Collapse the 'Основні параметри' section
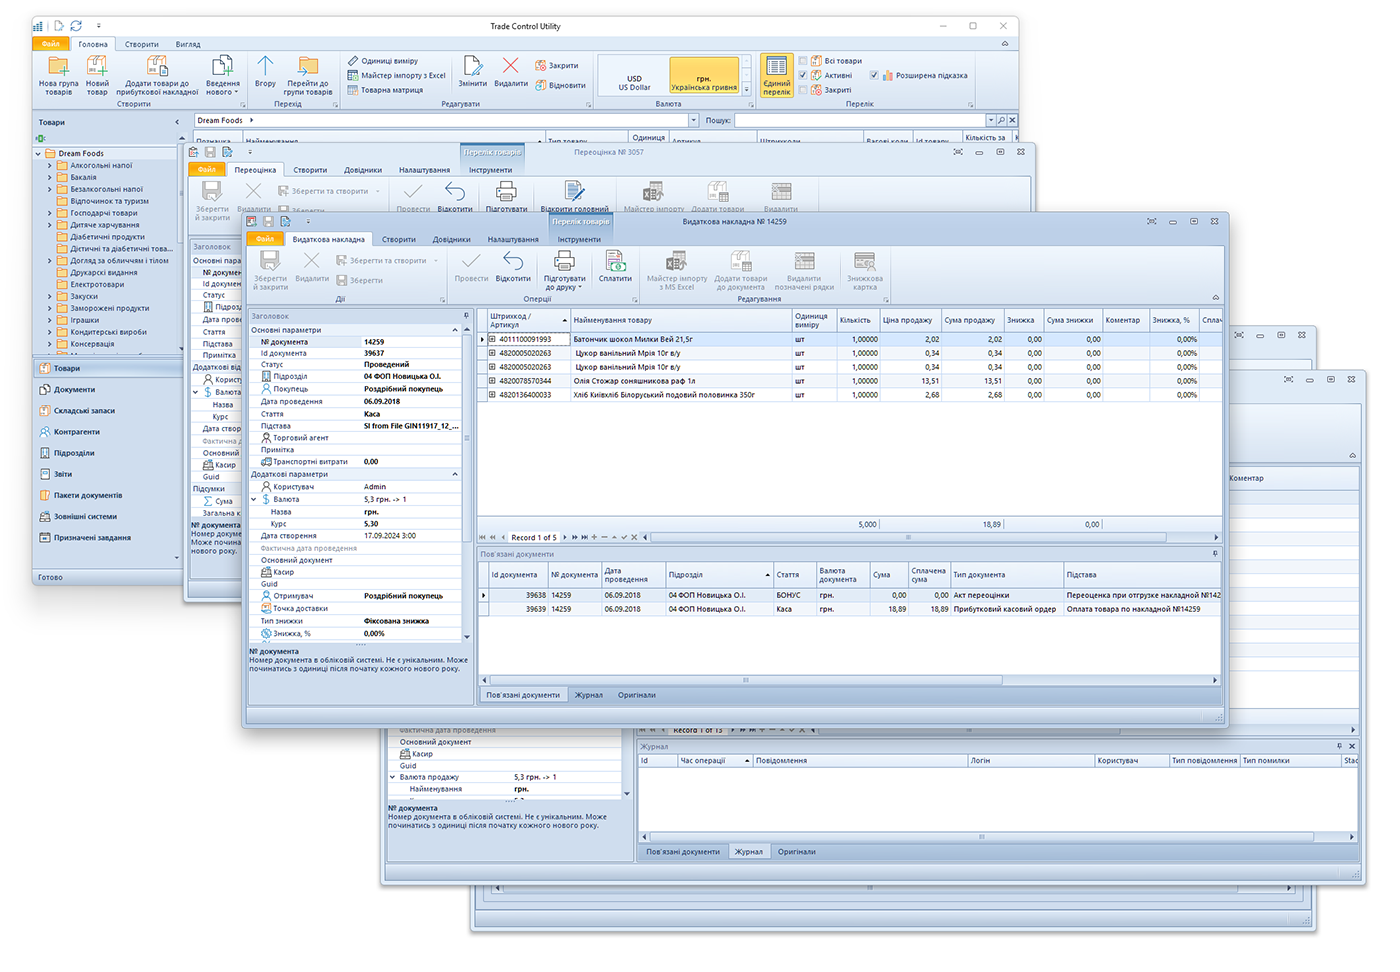The height and width of the screenshot is (972, 1400). click(x=455, y=330)
